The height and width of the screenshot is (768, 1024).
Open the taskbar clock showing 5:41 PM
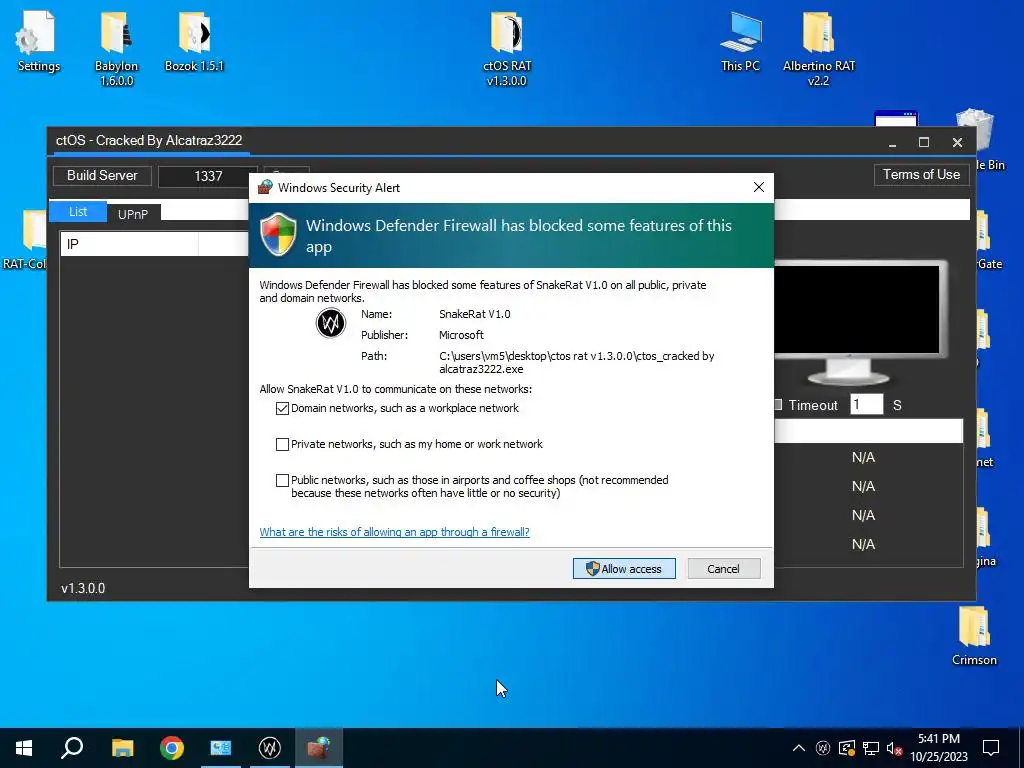[x=938, y=748]
